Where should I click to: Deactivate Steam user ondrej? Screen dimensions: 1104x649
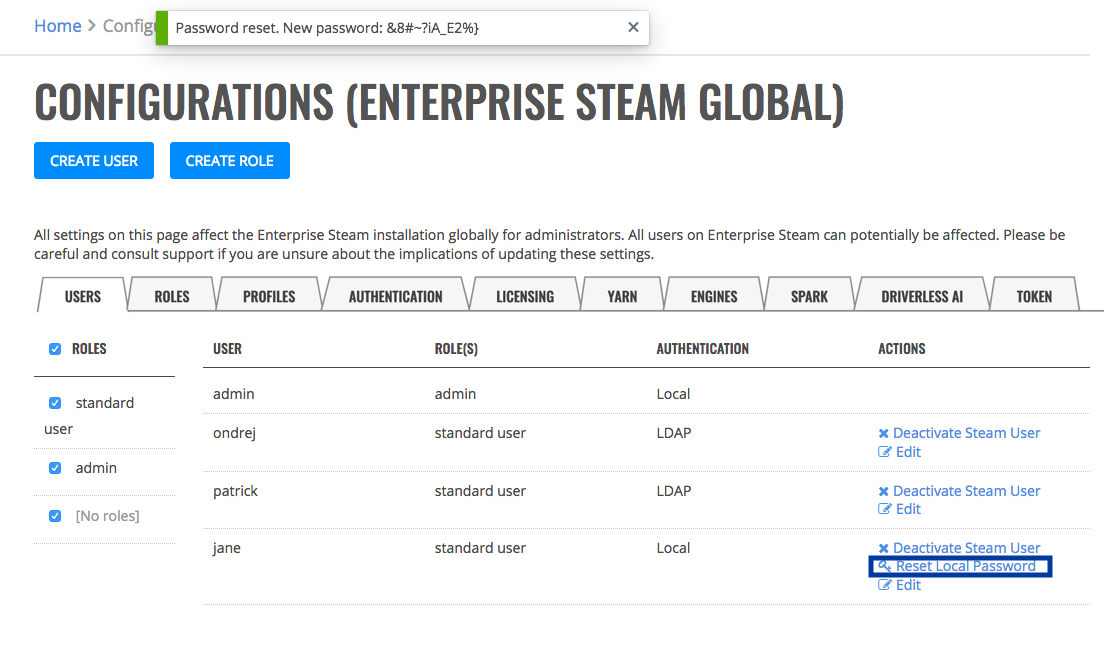(959, 433)
